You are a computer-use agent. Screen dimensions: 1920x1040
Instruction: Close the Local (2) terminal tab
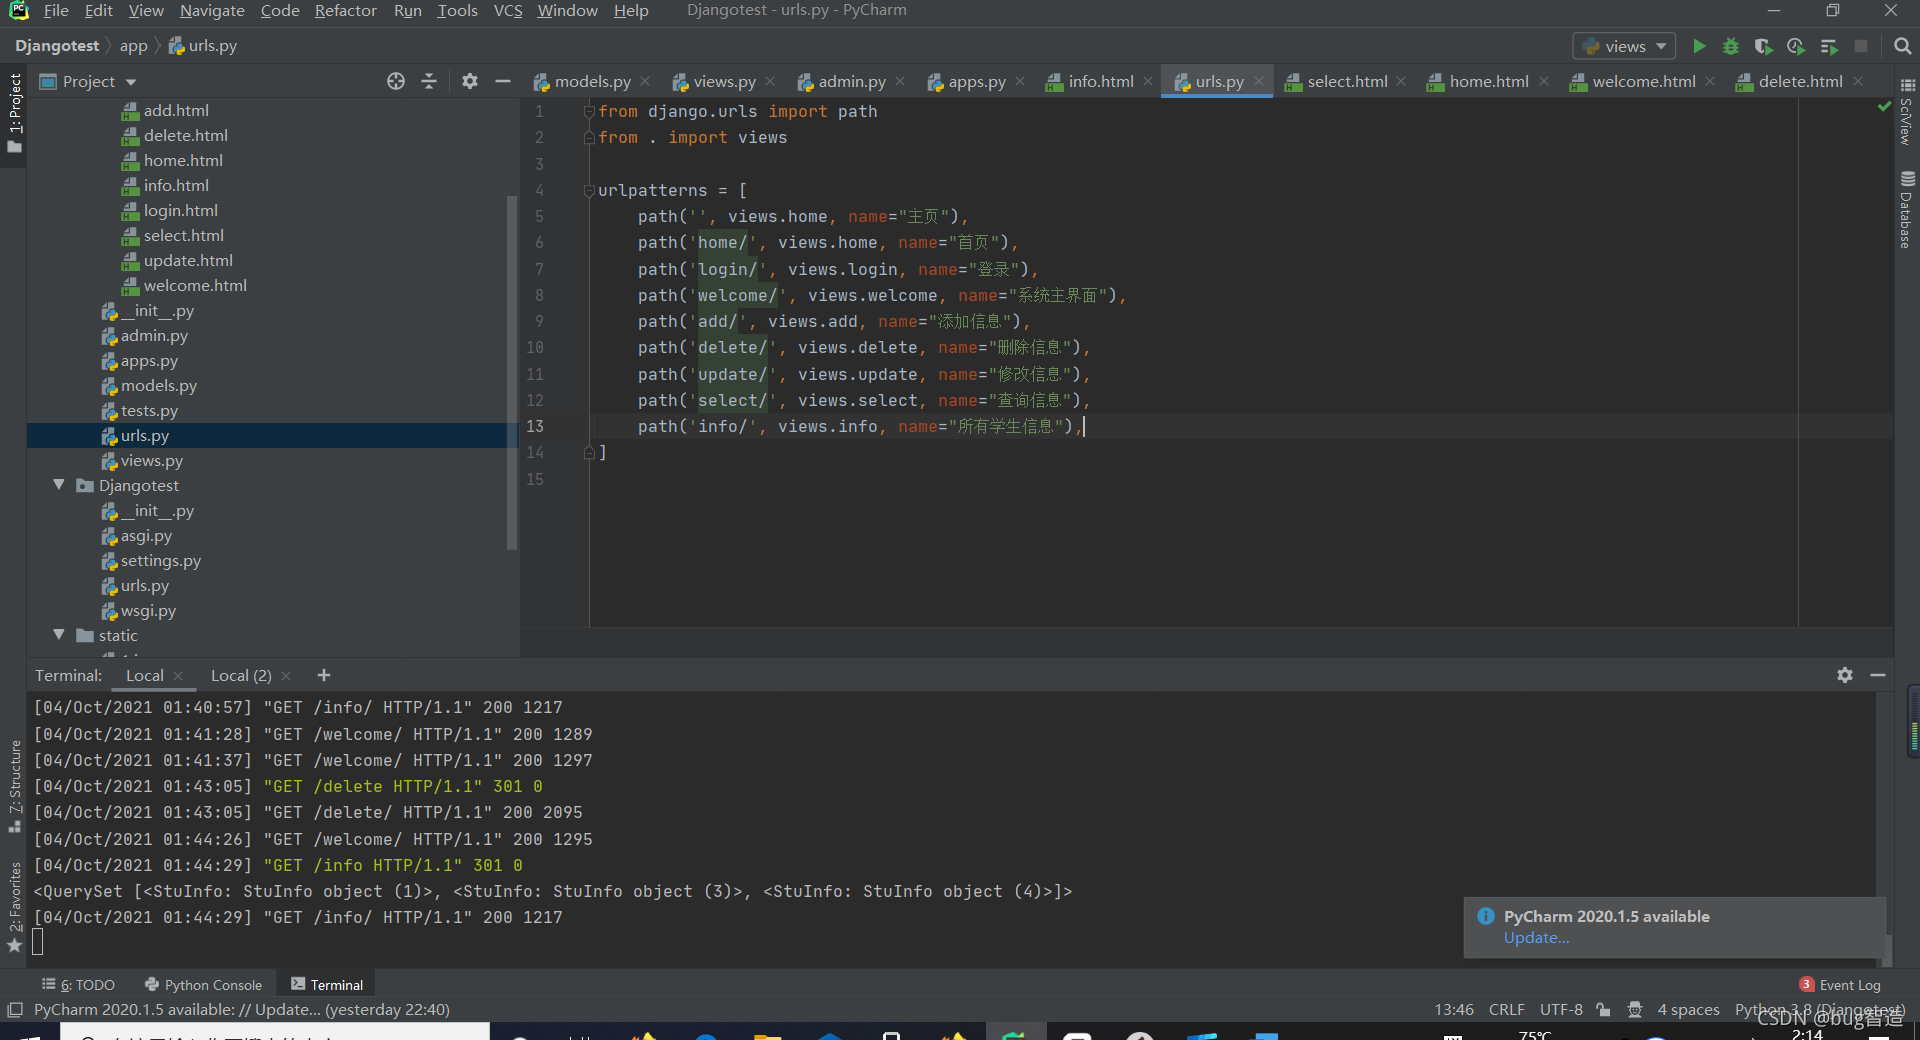pos(286,676)
